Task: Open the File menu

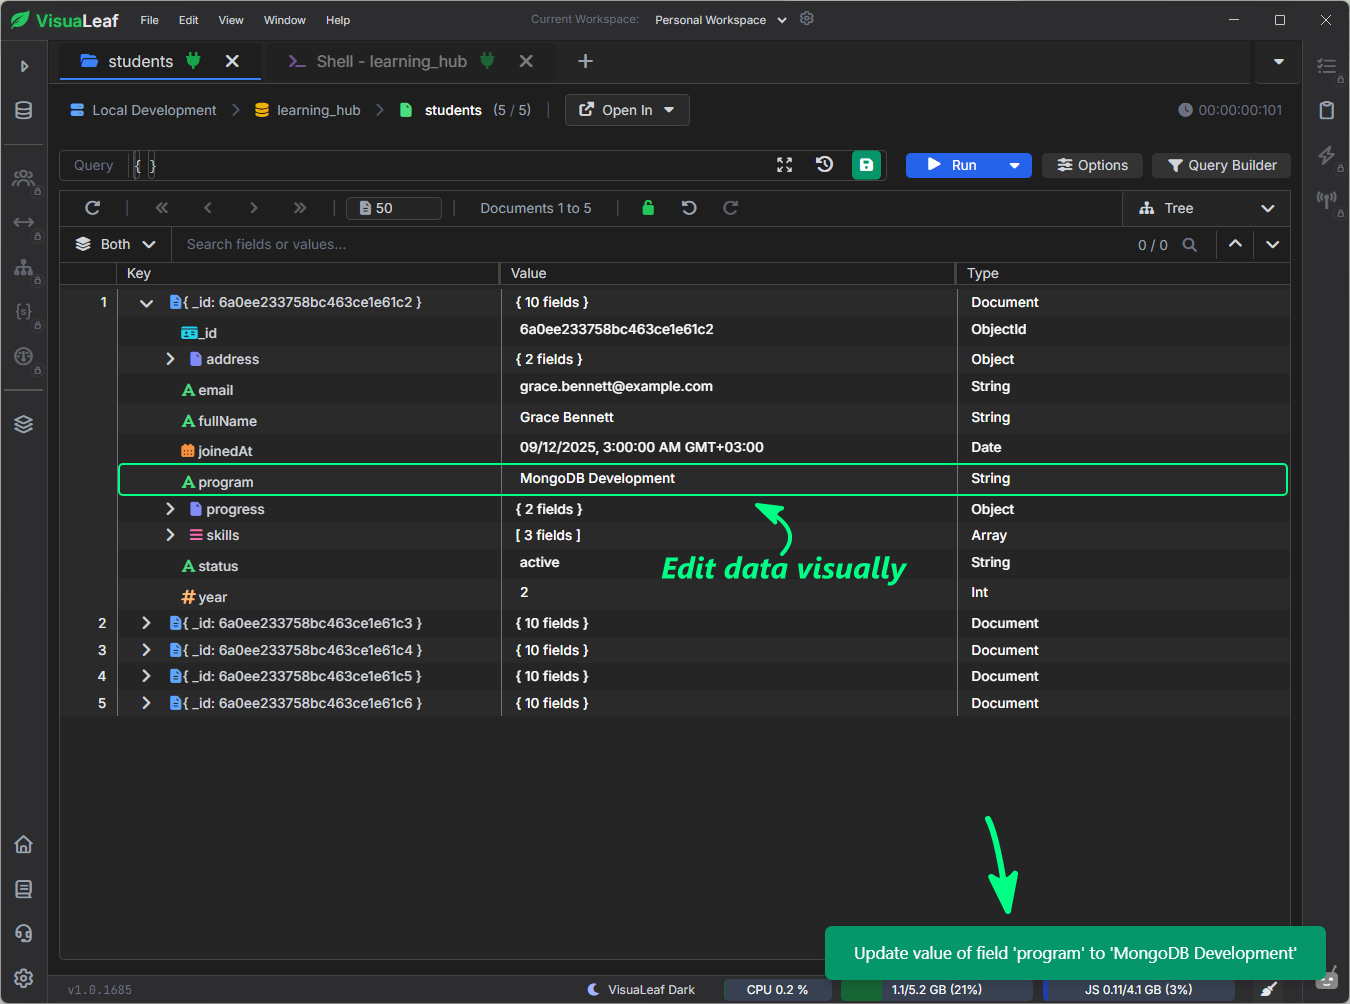Action: pyautogui.click(x=149, y=20)
